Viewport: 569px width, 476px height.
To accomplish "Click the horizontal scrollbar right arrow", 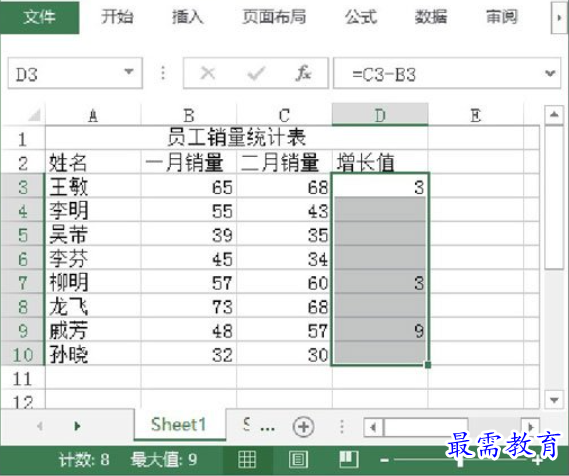I will point(530,427).
